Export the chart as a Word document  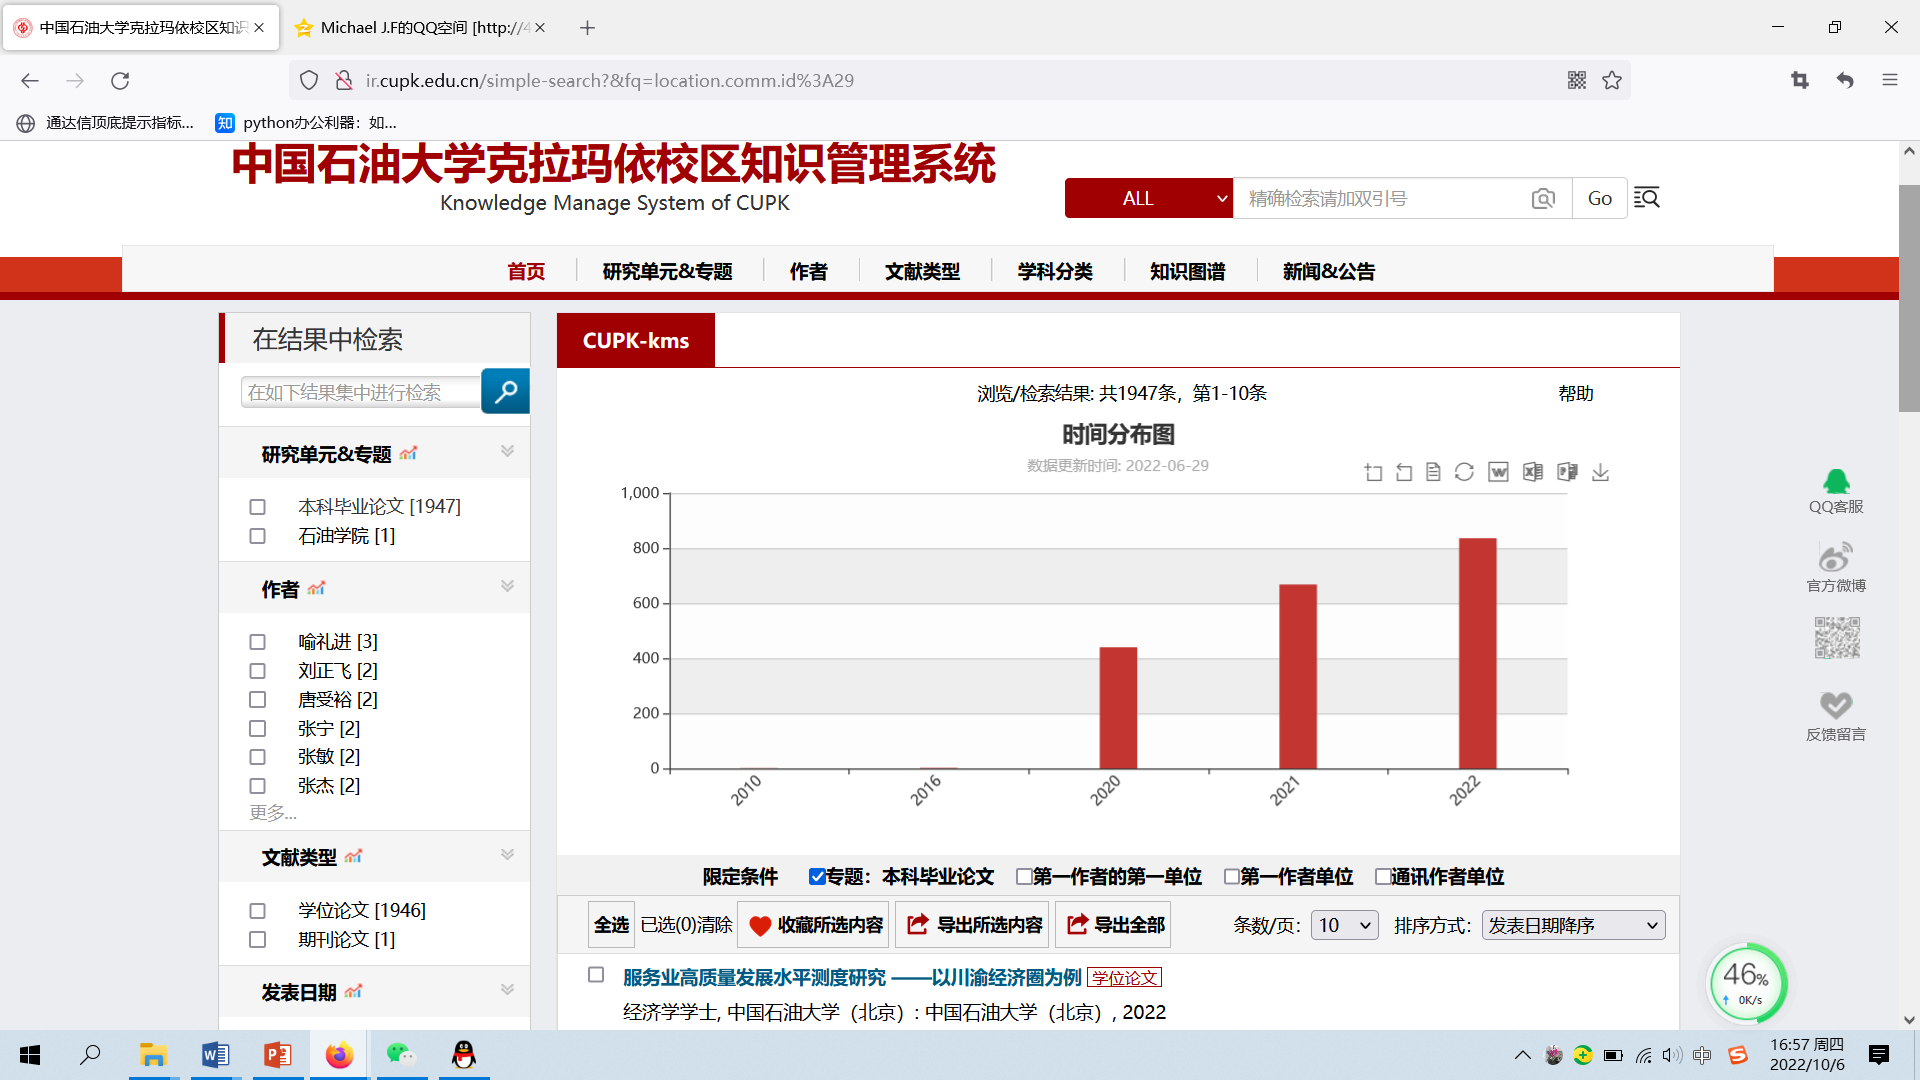coord(1498,472)
